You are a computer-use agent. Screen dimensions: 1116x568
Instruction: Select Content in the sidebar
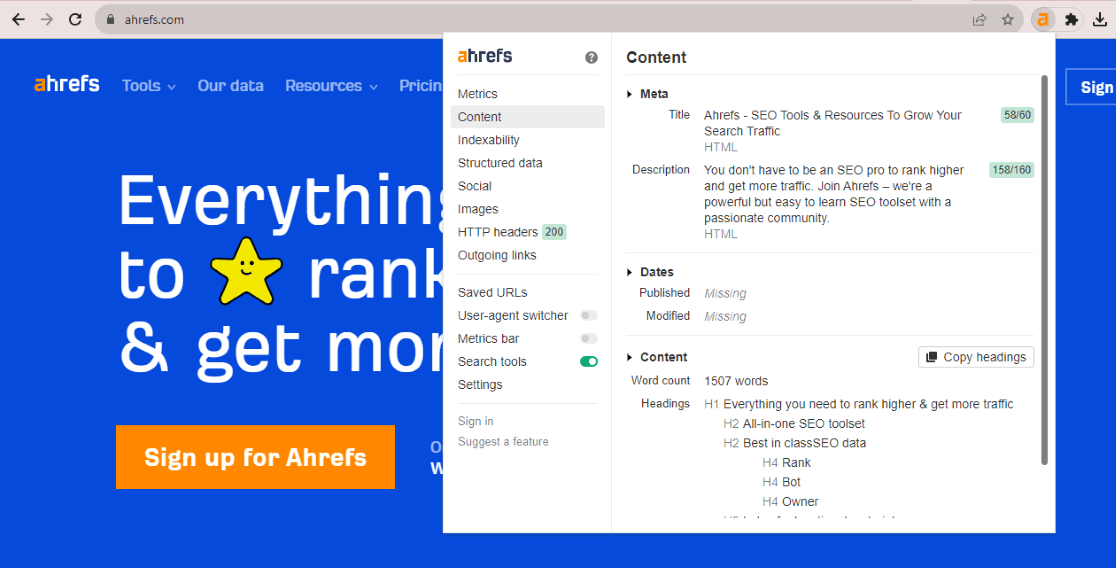[x=527, y=117]
